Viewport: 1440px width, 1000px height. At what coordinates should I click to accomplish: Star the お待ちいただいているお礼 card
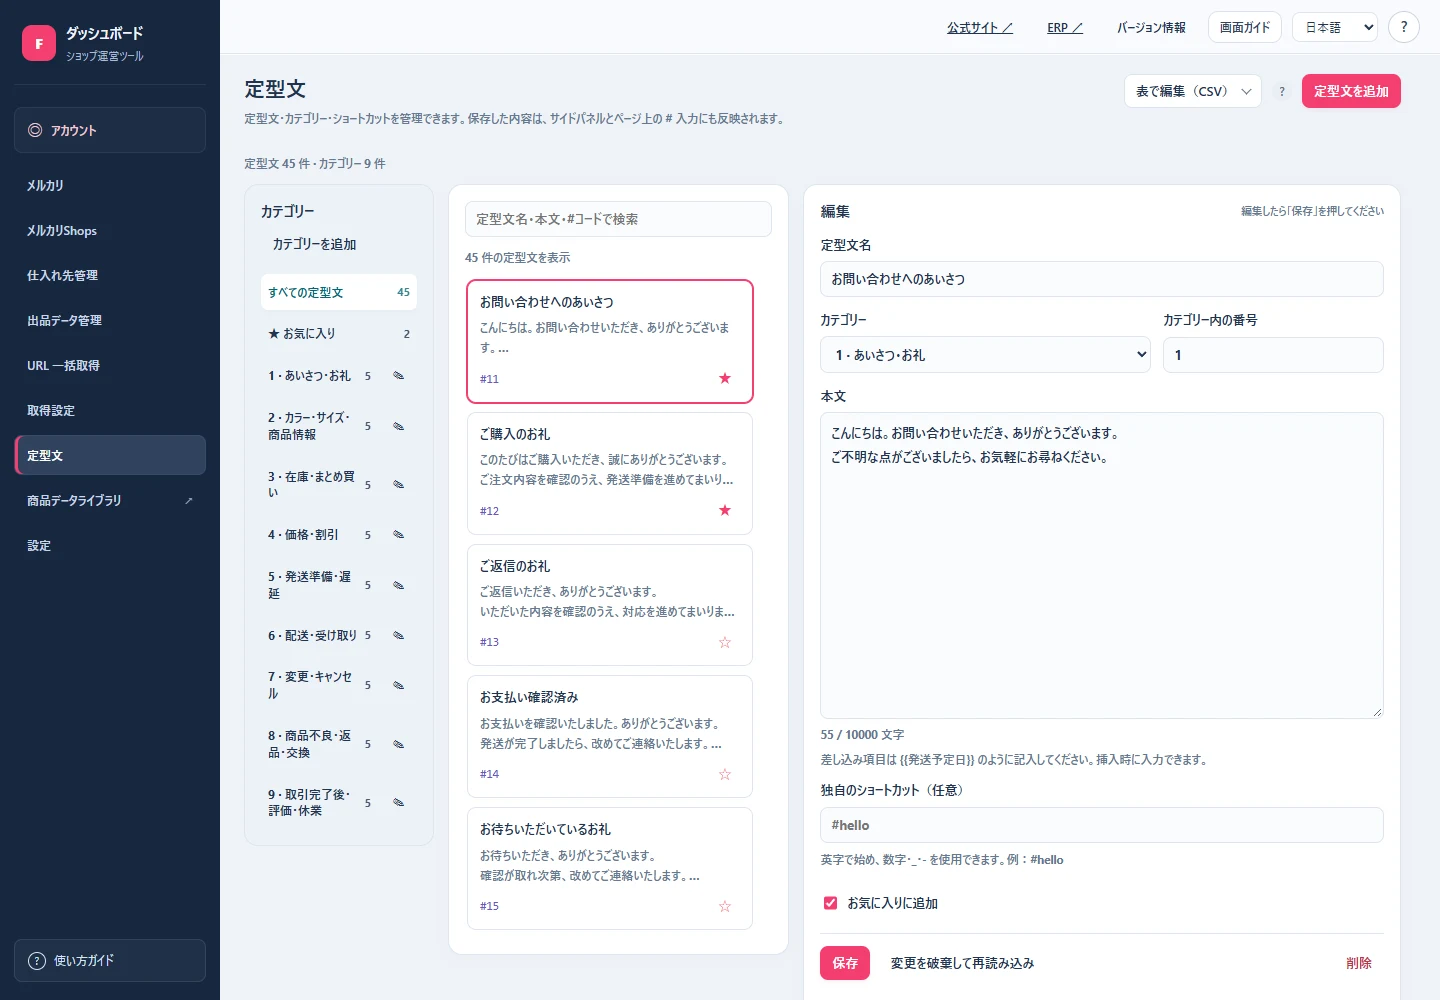pos(725,906)
